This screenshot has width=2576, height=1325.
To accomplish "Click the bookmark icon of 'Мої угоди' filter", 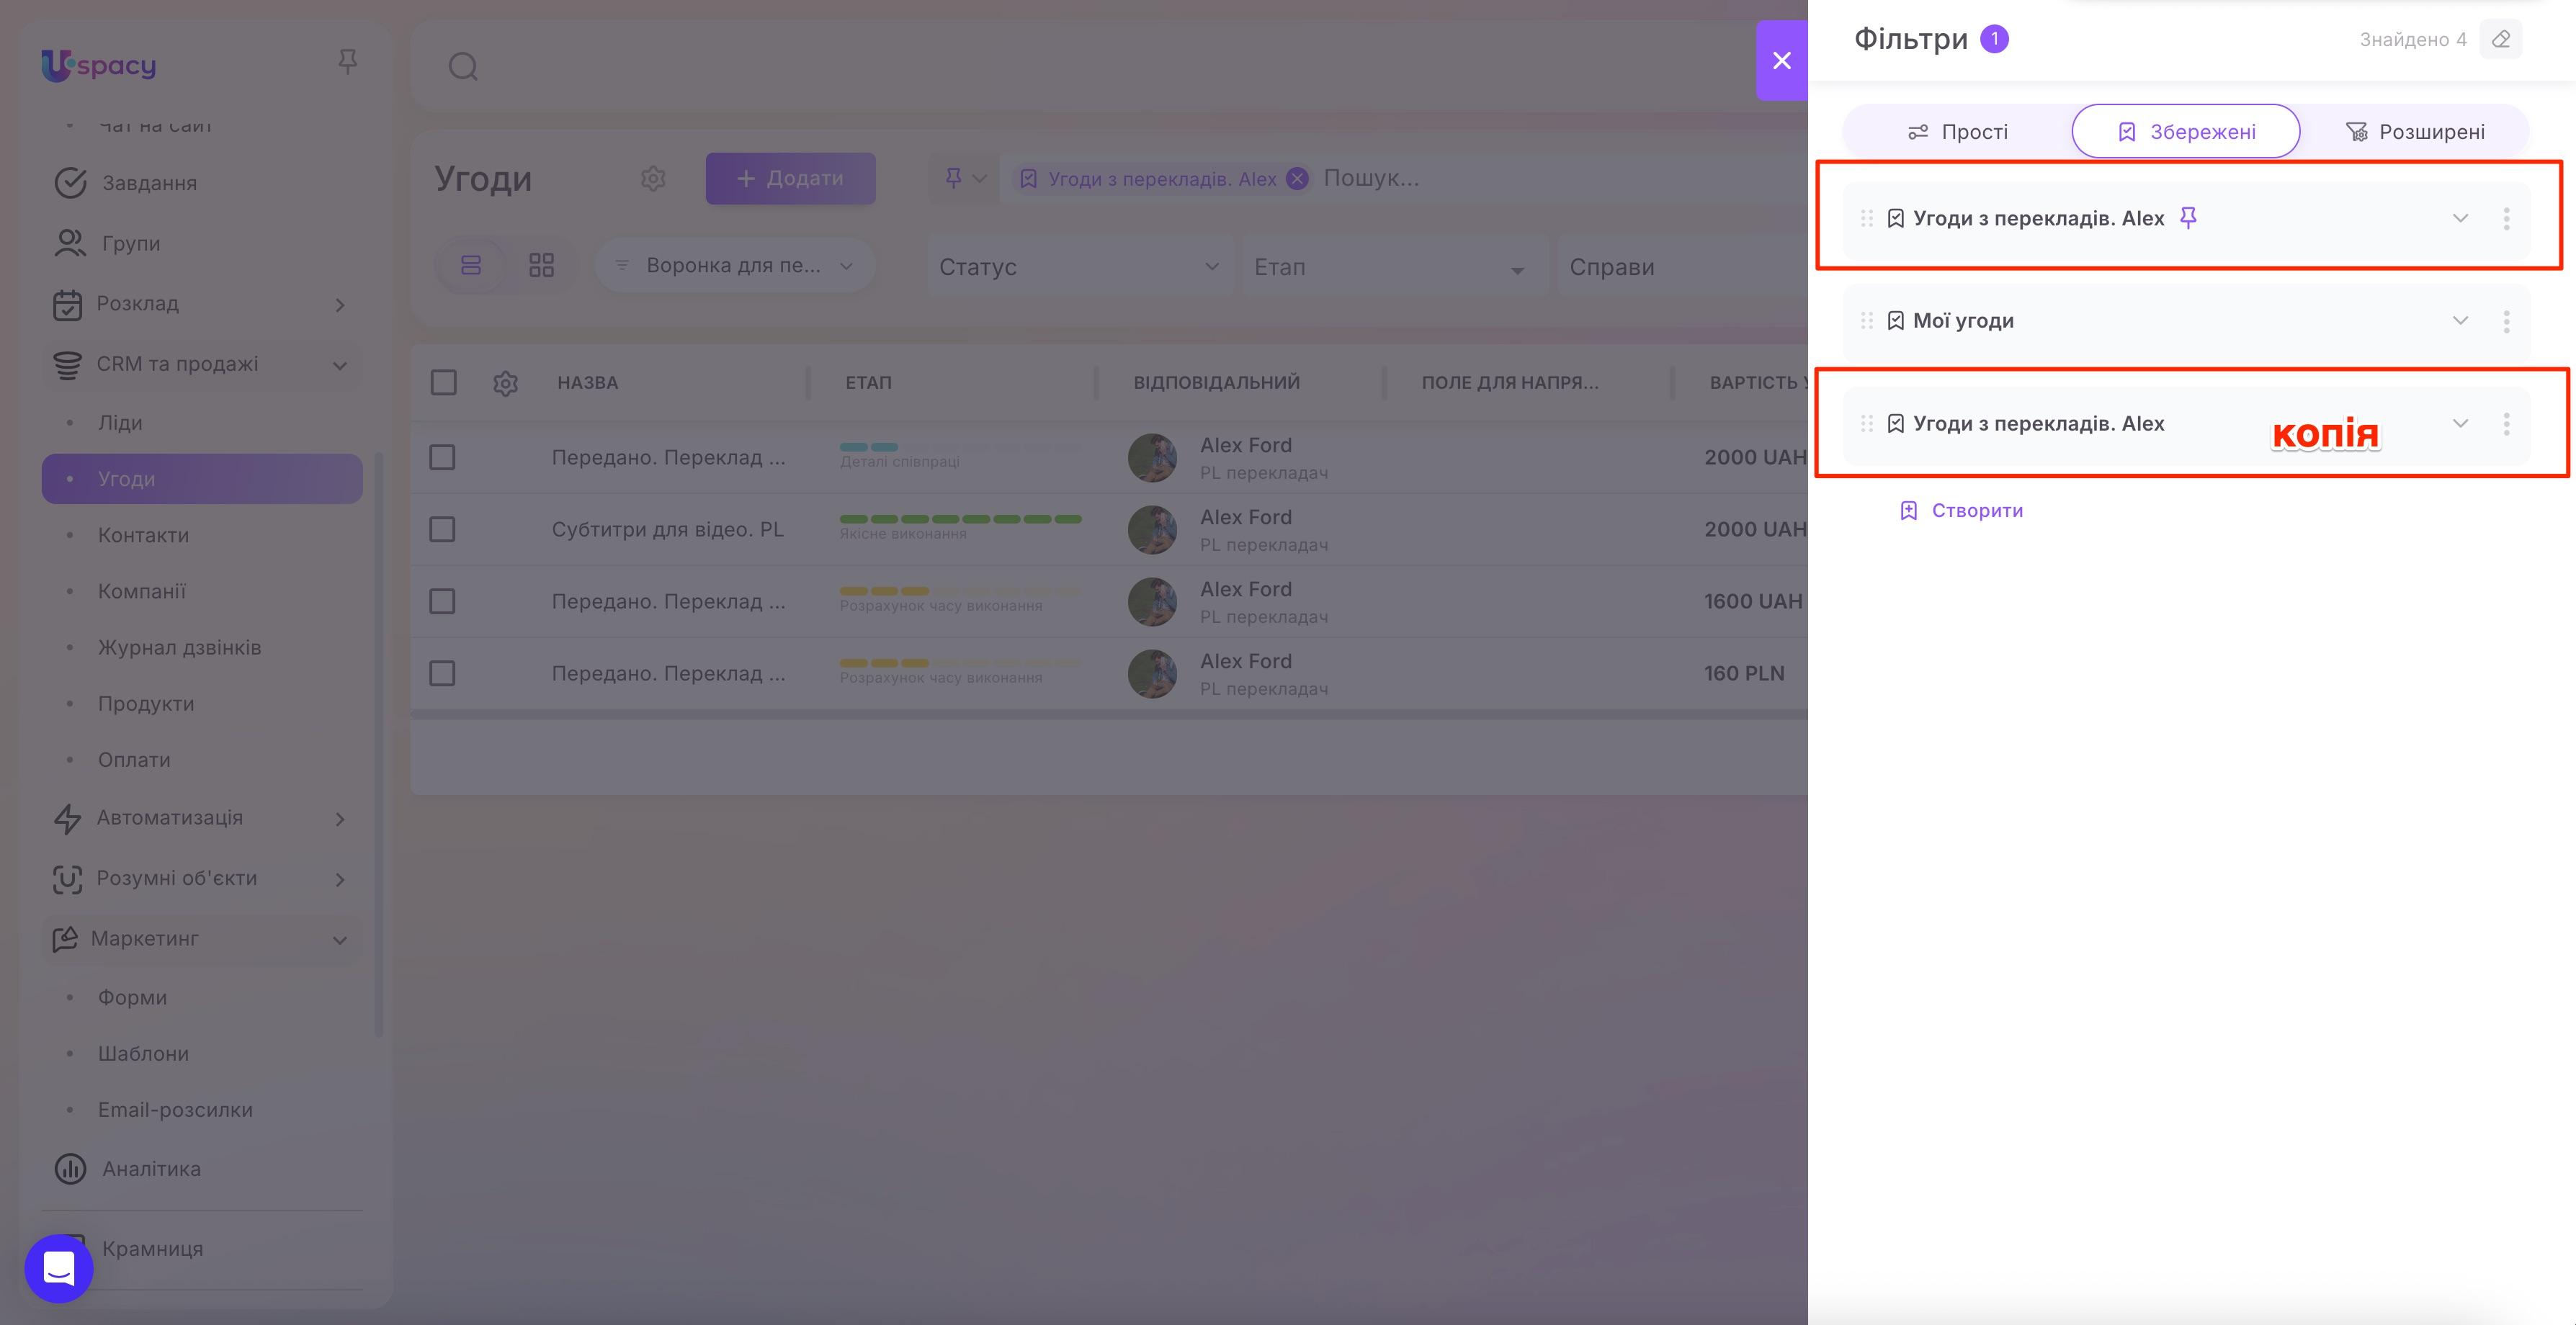I will (x=1895, y=321).
